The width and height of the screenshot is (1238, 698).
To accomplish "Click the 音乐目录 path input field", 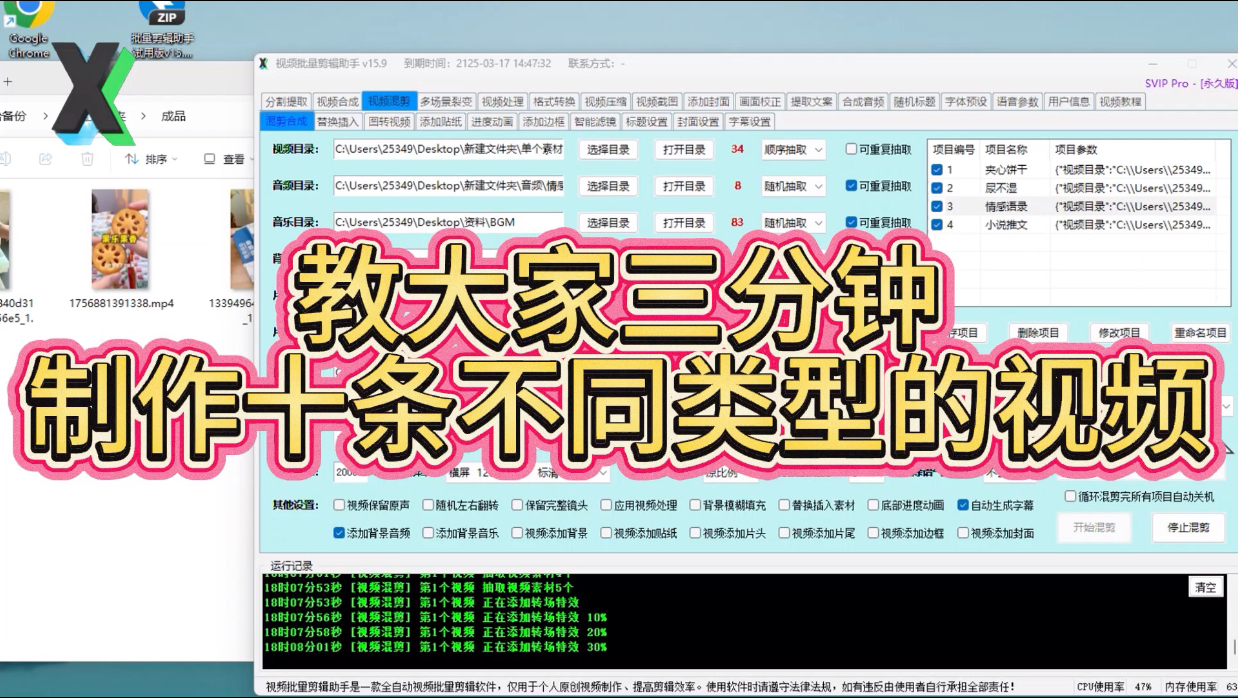I will click(448, 222).
